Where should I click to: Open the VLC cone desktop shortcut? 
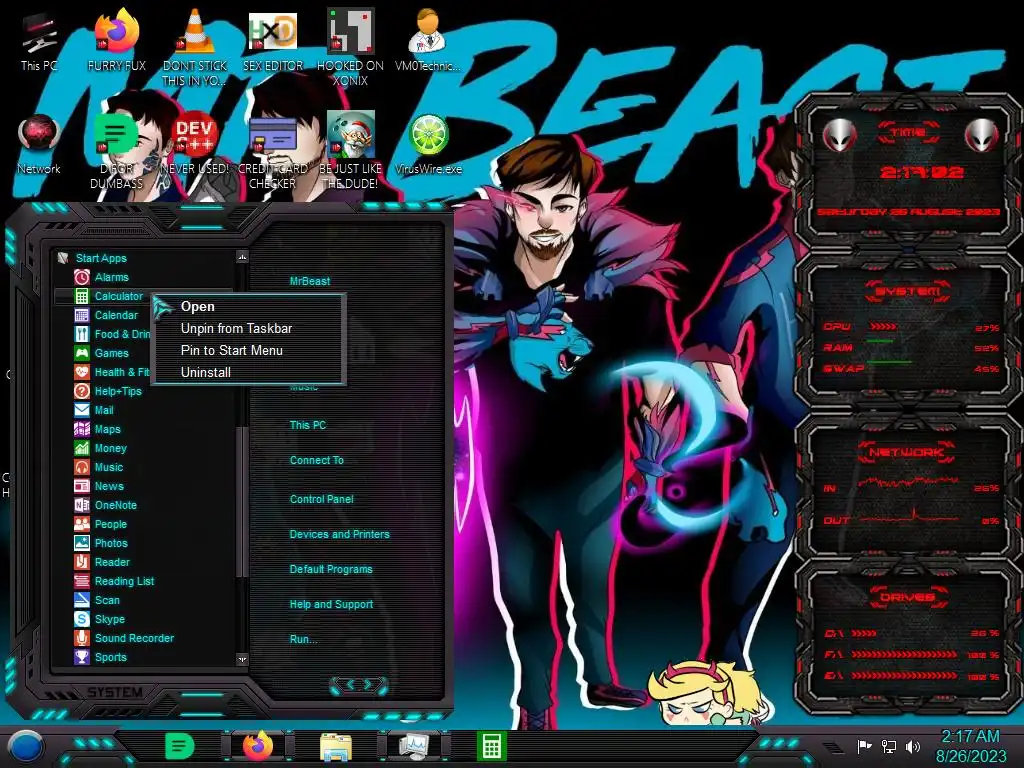195,46
